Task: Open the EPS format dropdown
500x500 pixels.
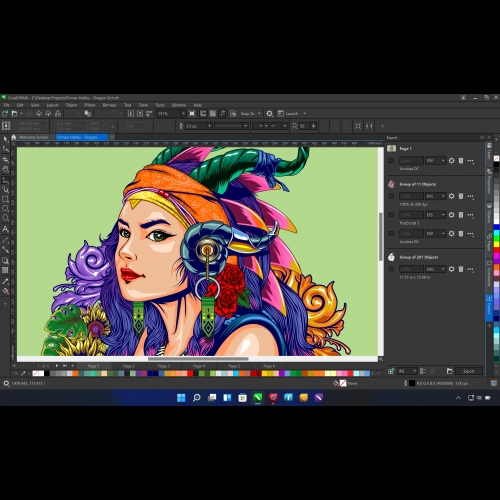Action: tap(435, 215)
